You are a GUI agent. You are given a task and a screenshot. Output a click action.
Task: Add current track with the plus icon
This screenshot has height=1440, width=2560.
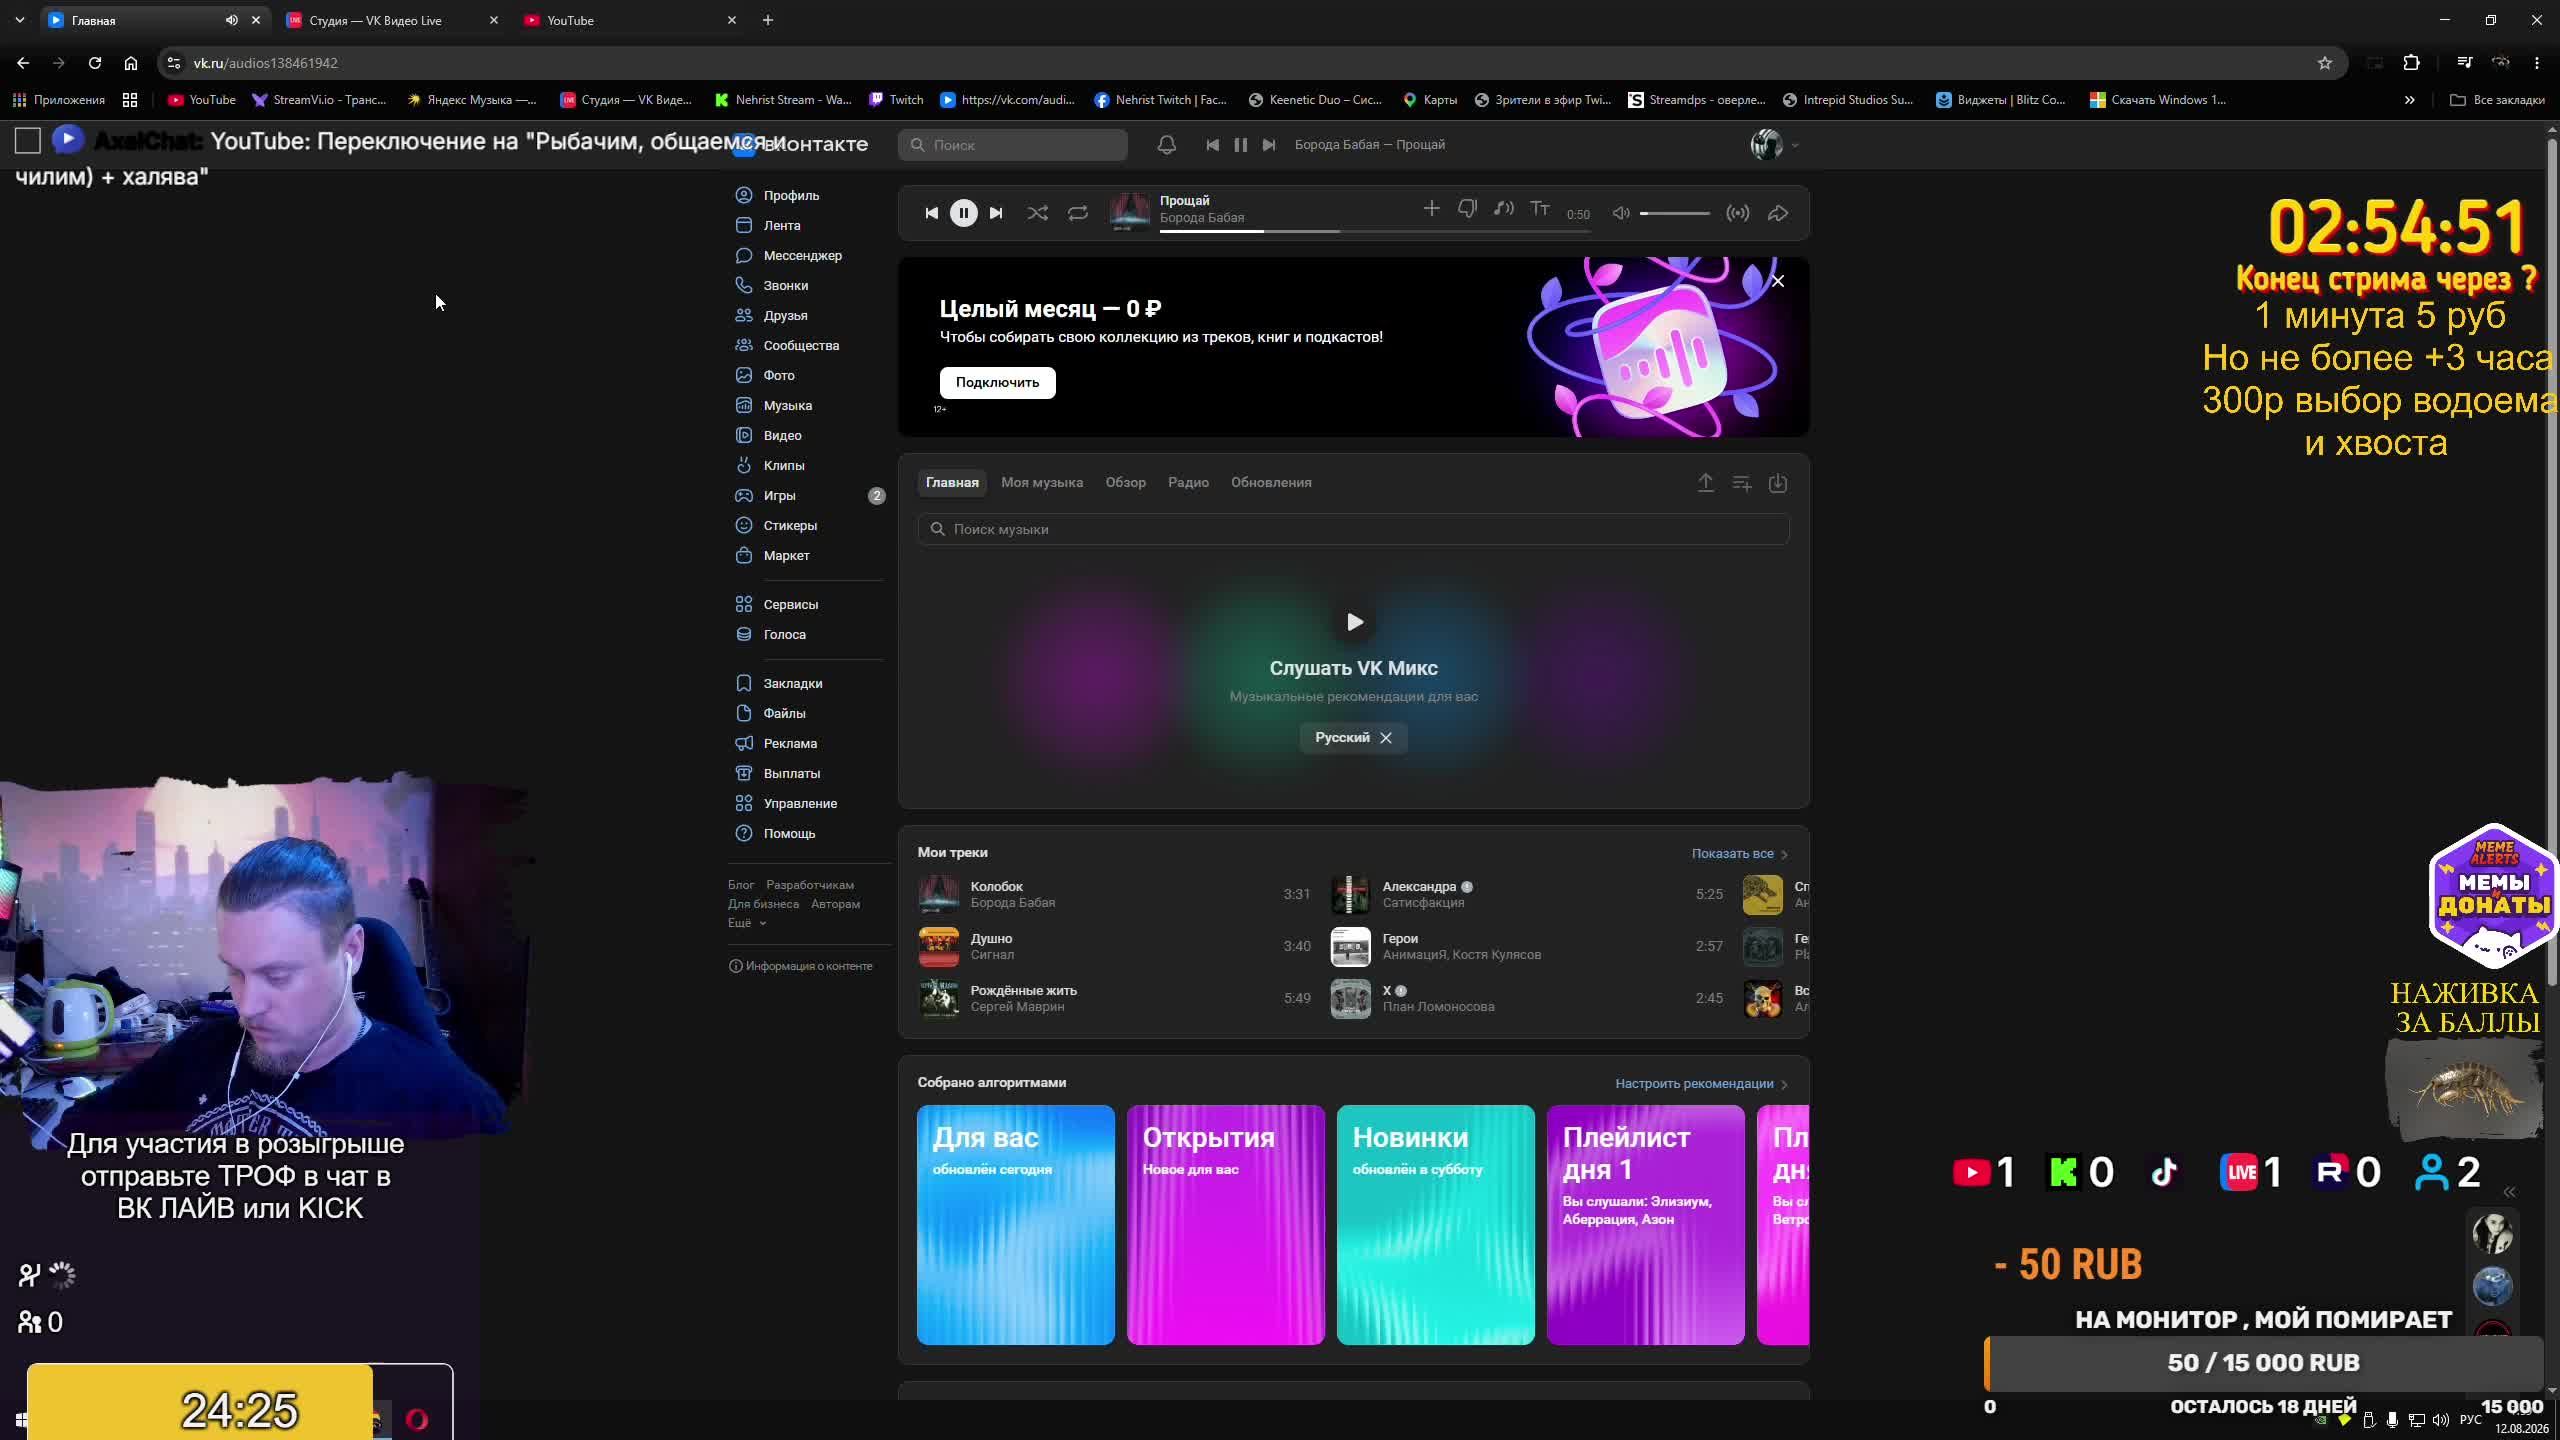point(1431,208)
